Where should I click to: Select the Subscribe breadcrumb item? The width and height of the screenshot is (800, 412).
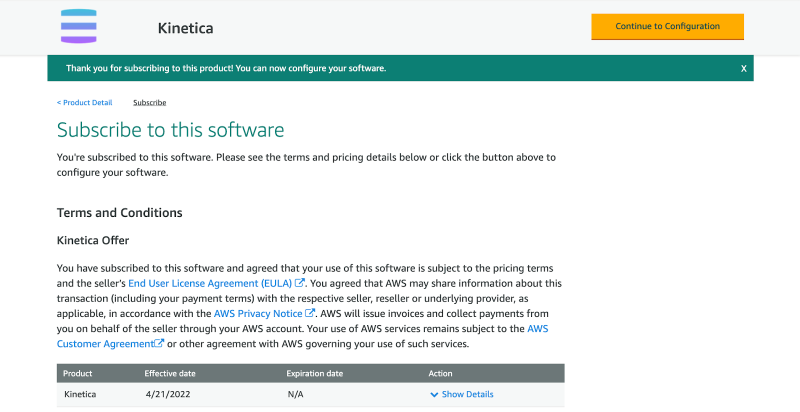tap(149, 102)
